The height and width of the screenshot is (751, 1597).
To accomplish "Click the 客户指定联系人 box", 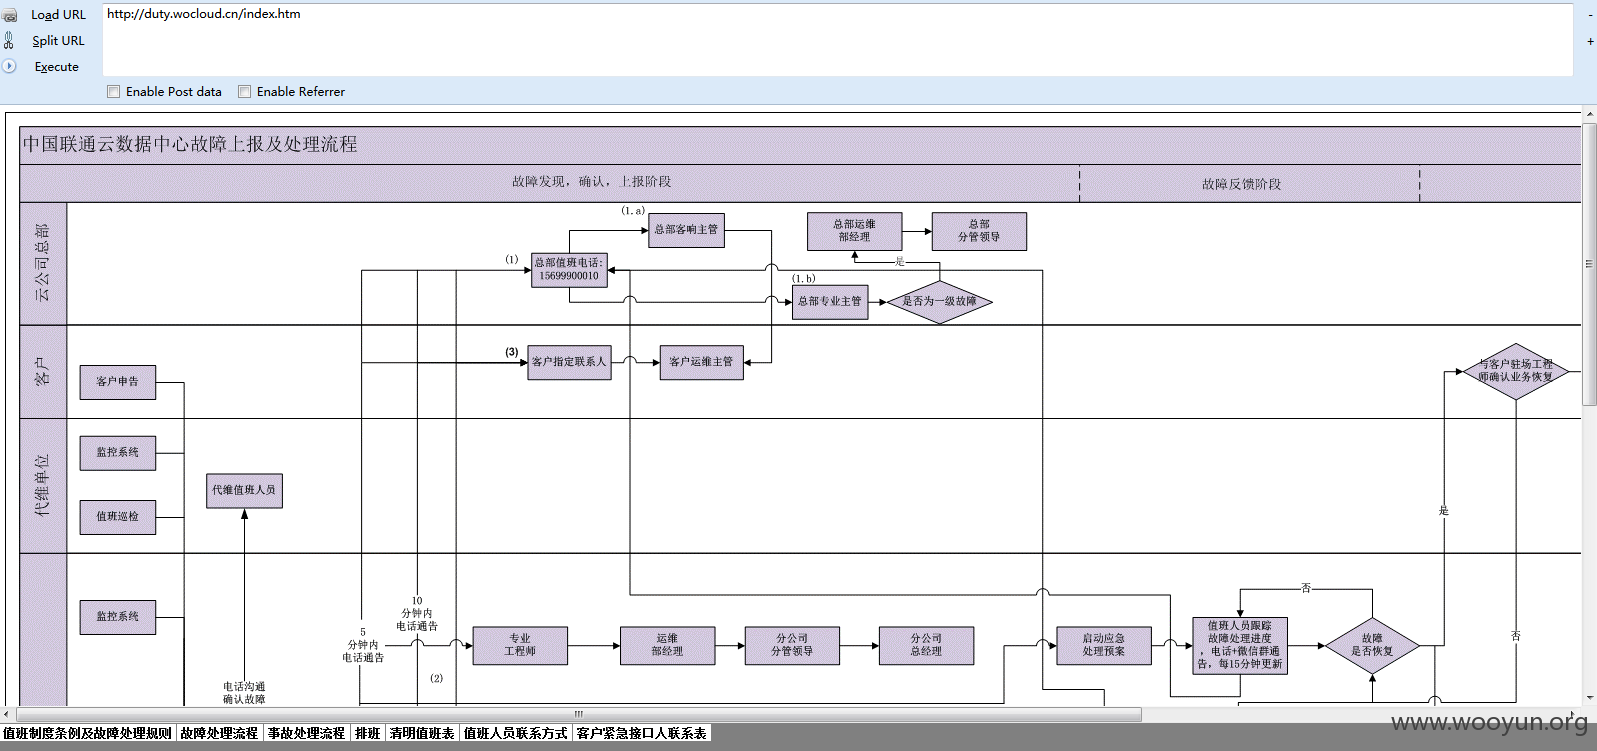I will 569,362.
